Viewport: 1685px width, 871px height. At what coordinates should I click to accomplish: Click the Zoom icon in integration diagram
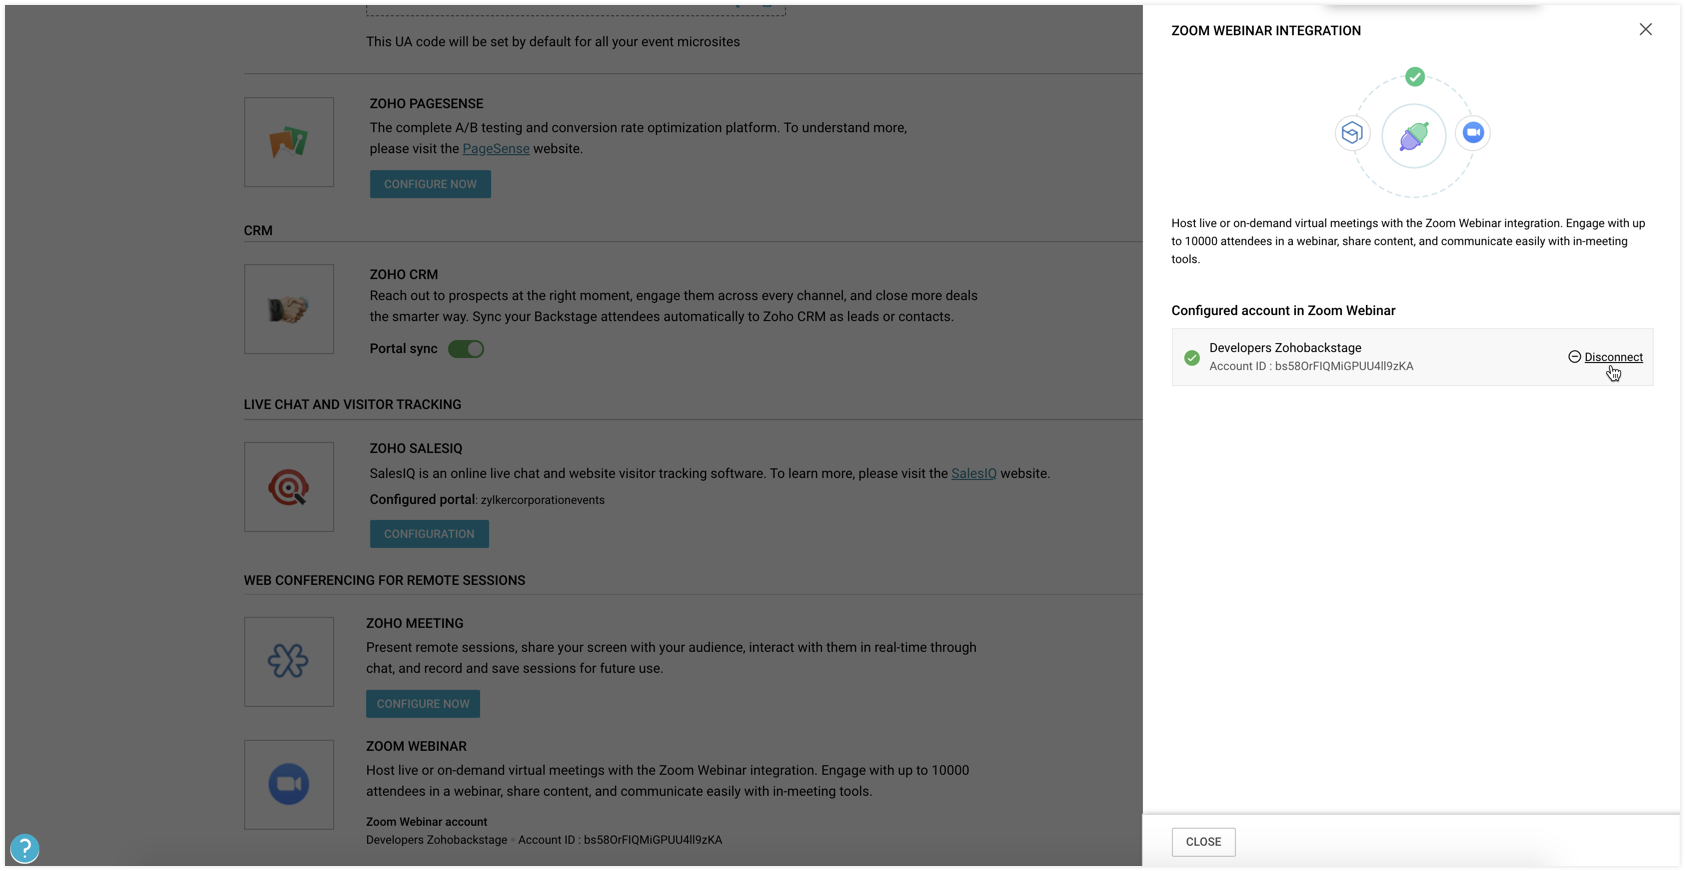pyautogui.click(x=1473, y=132)
